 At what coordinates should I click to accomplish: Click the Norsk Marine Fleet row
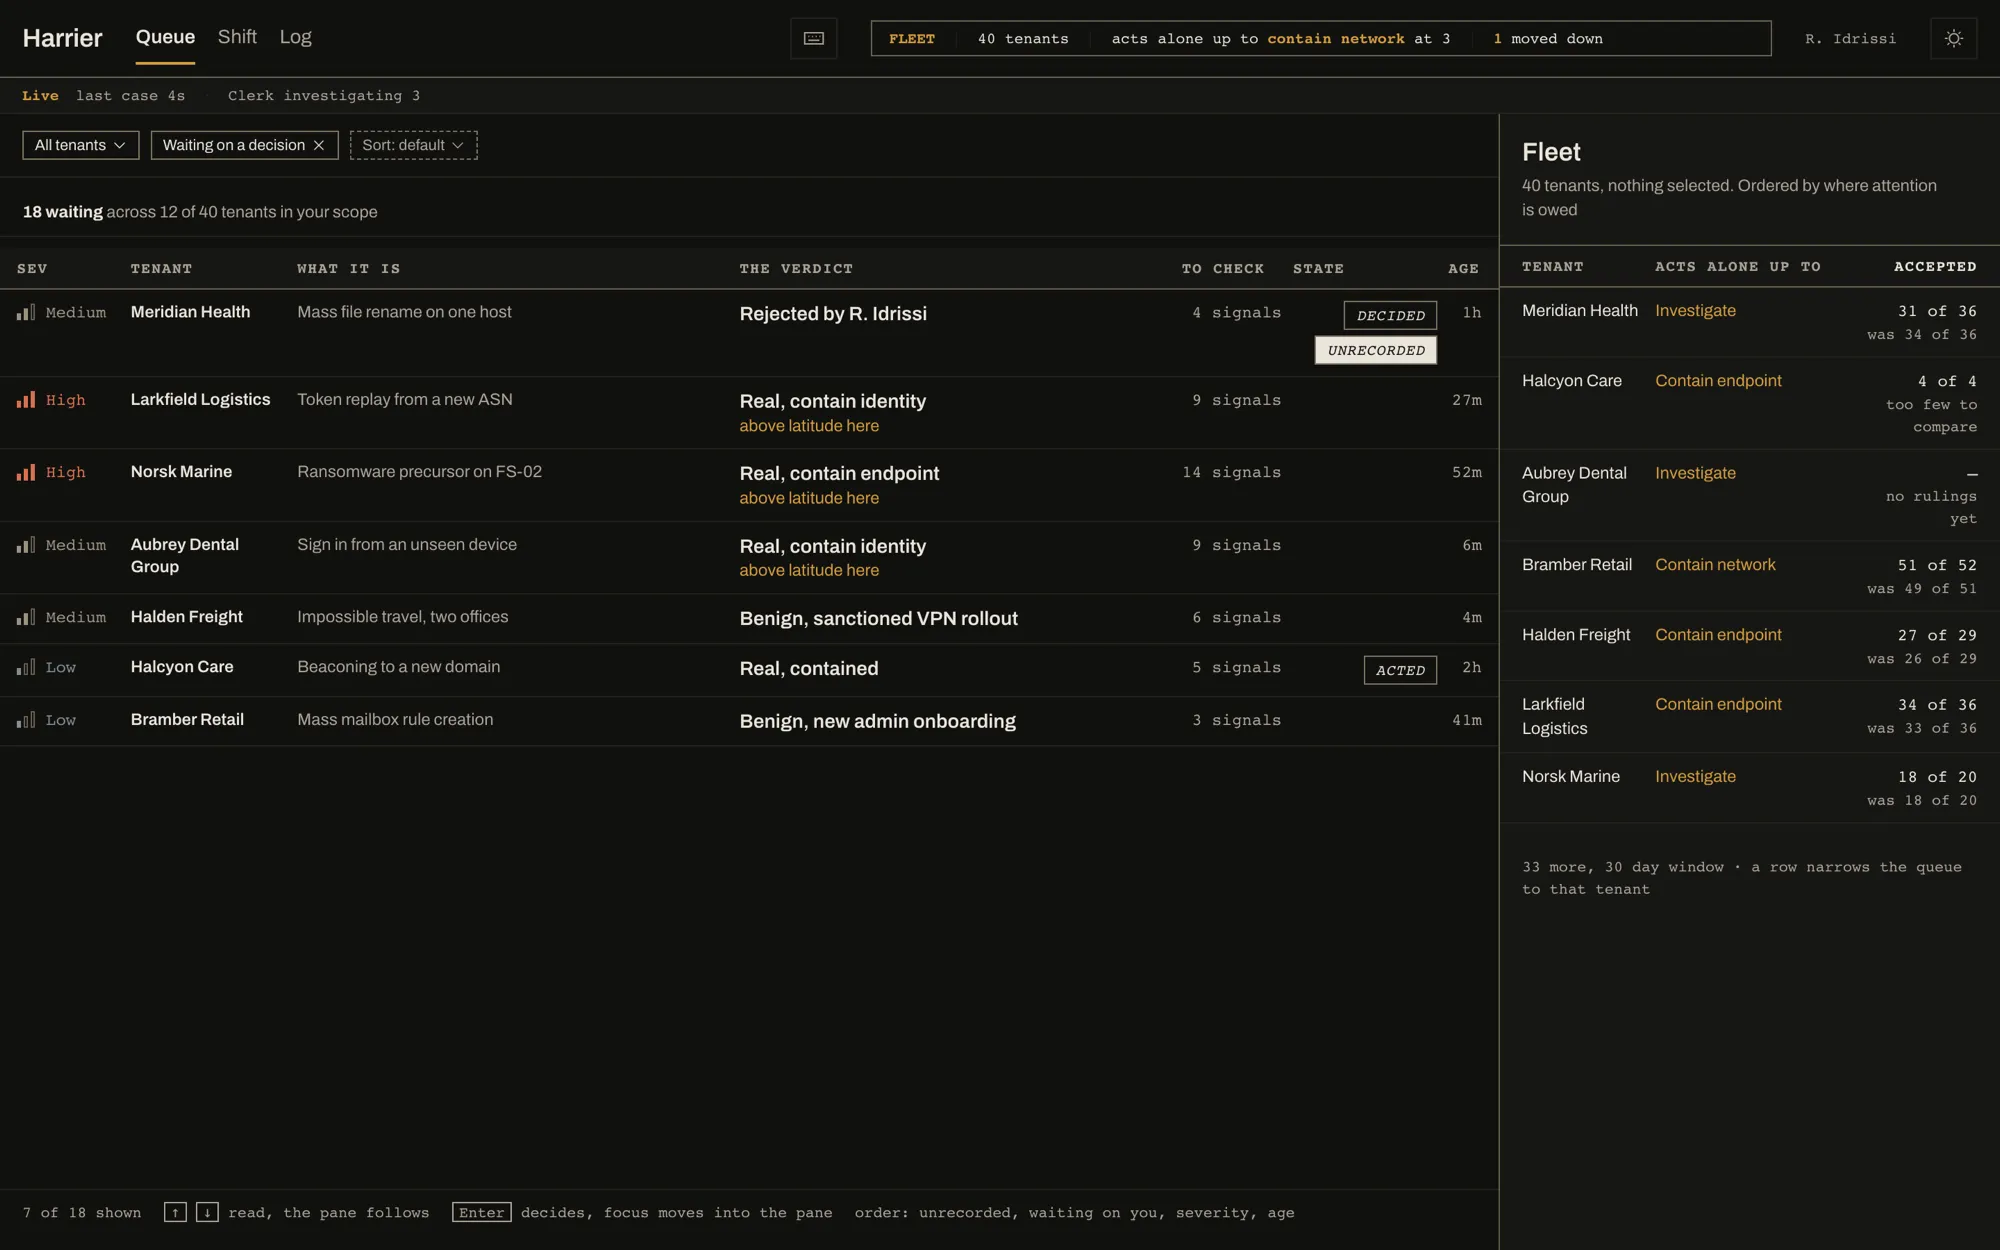coord(1749,788)
